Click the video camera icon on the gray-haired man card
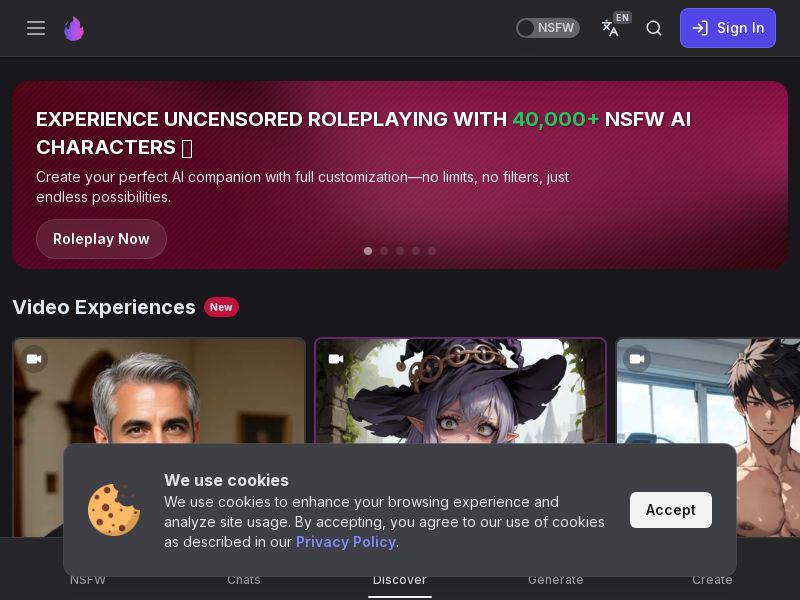 click(x=35, y=359)
